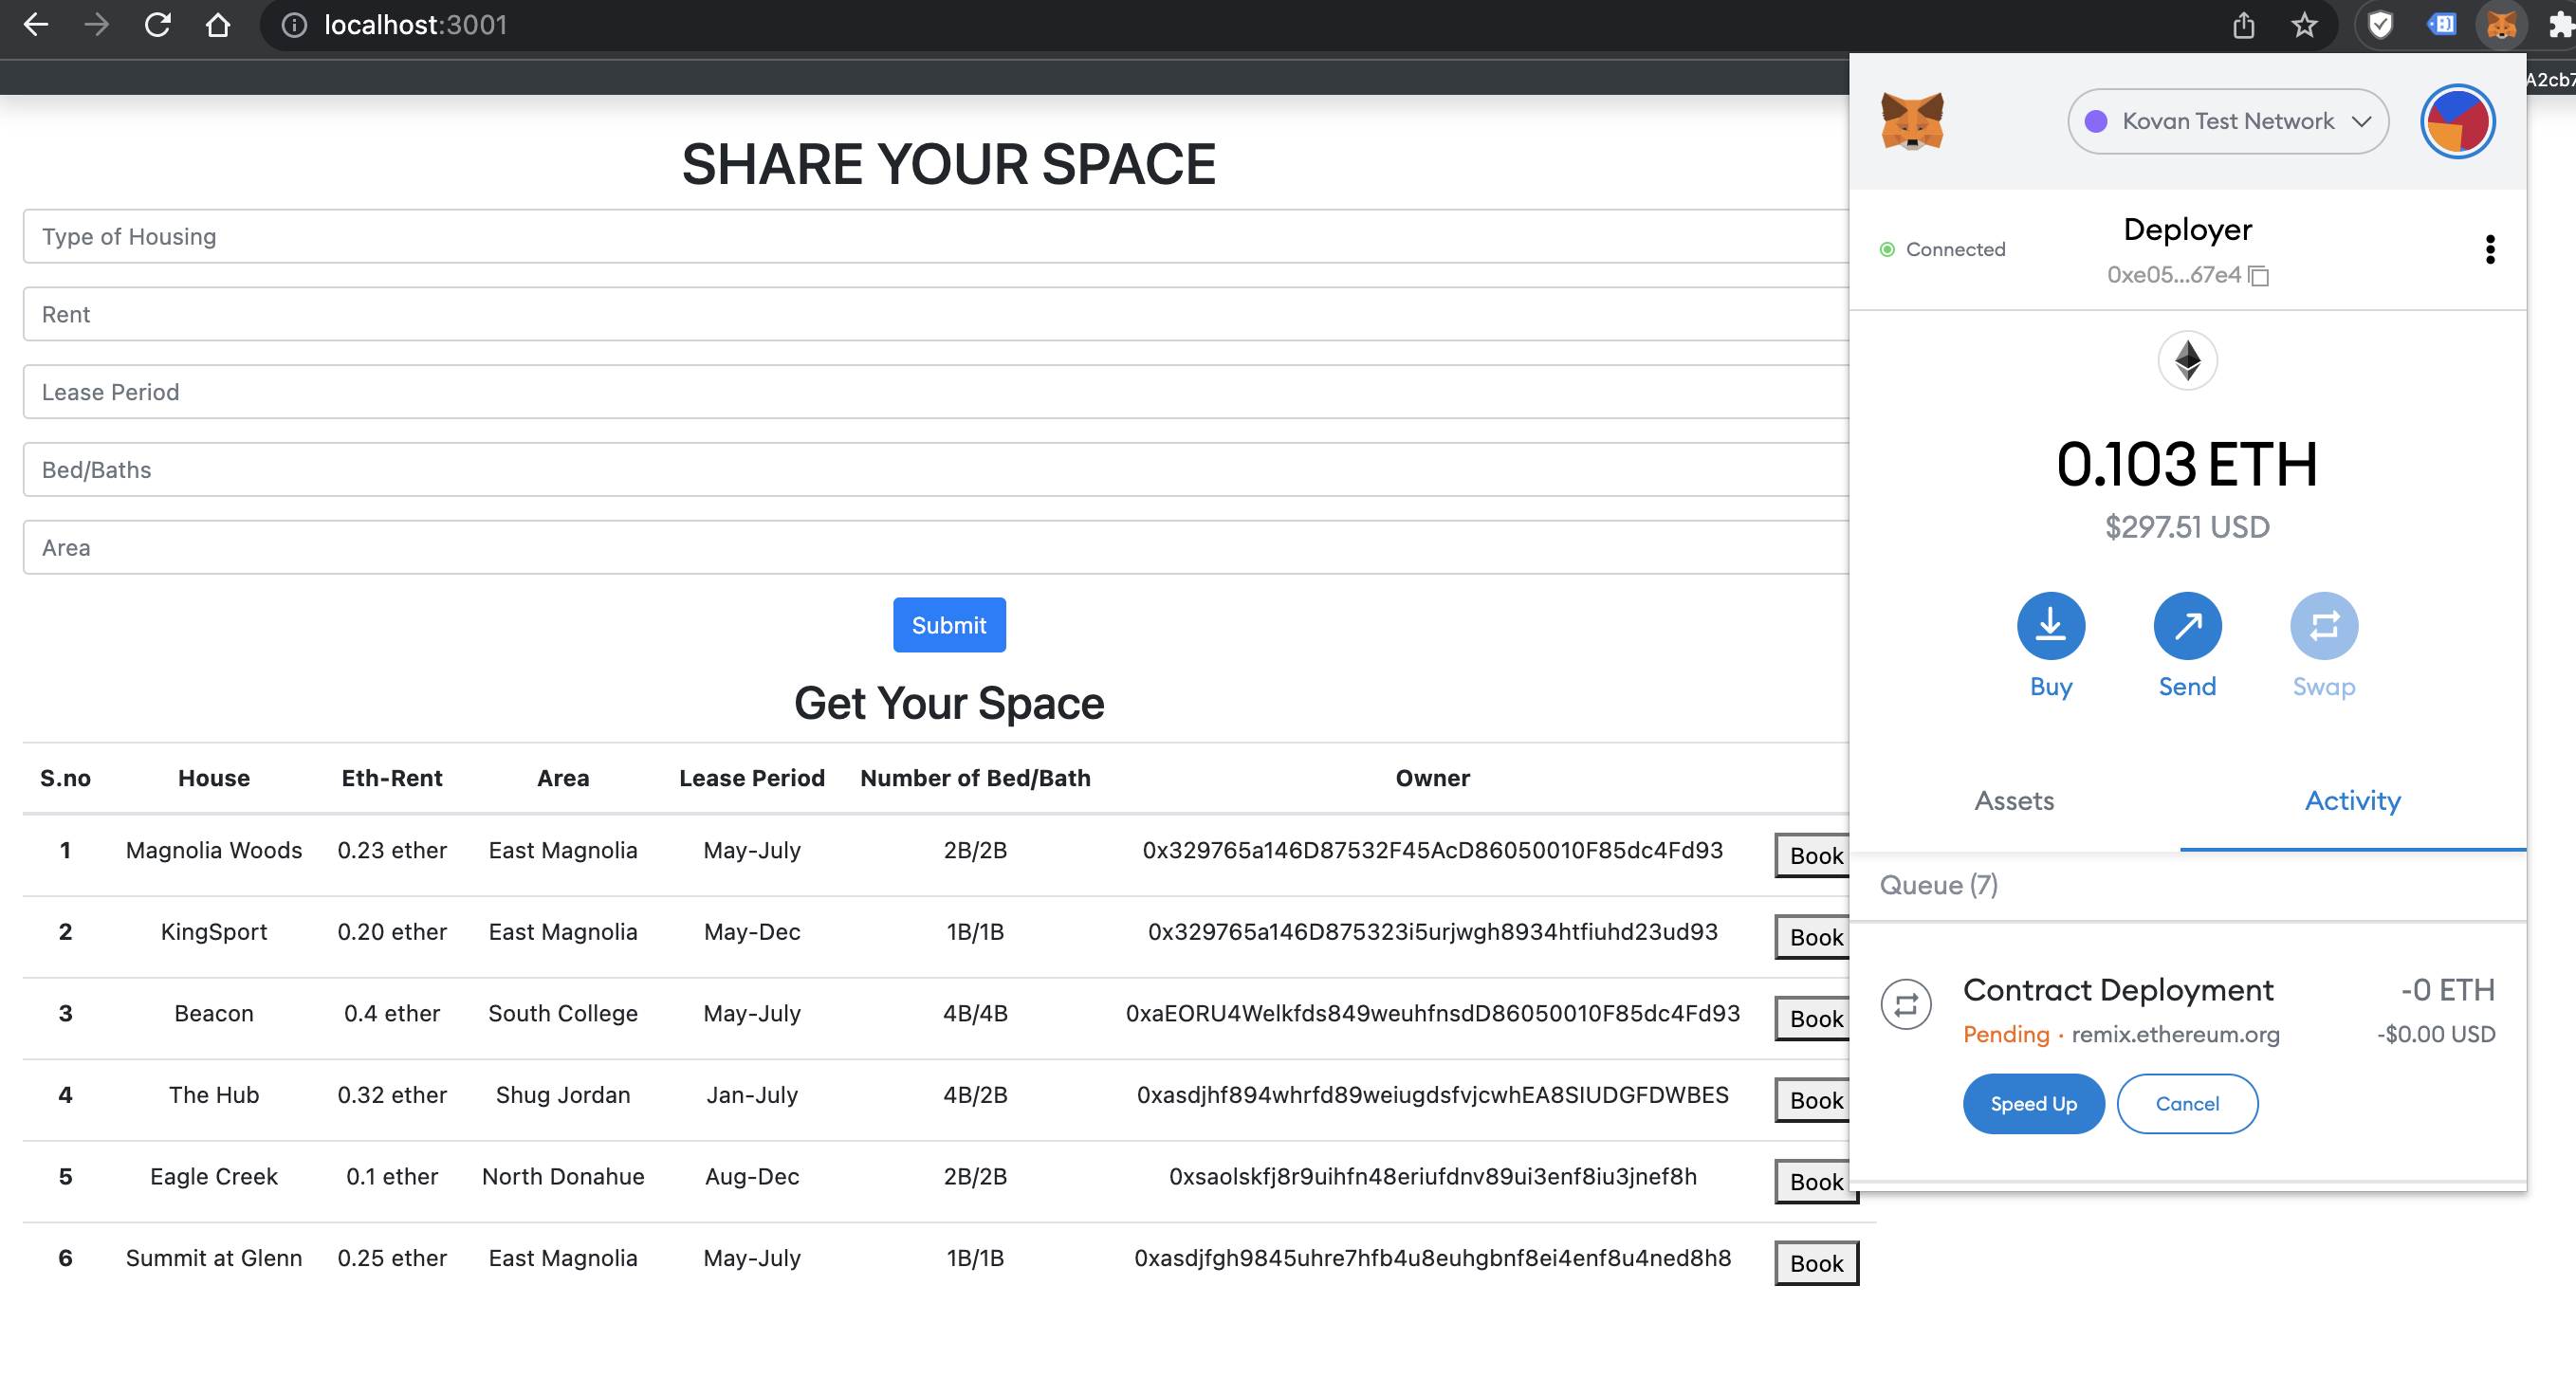Screen dimensions: 2576x1396
Task: Open the browser extensions puzzle icon
Action: point(2560,25)
